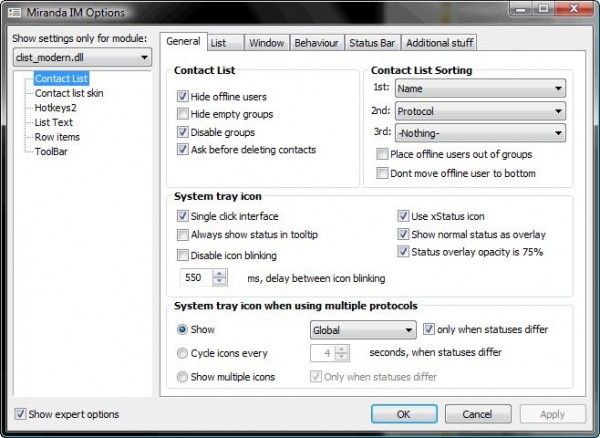Click the cycle seconds field showing 4

[x=323, y=353]
